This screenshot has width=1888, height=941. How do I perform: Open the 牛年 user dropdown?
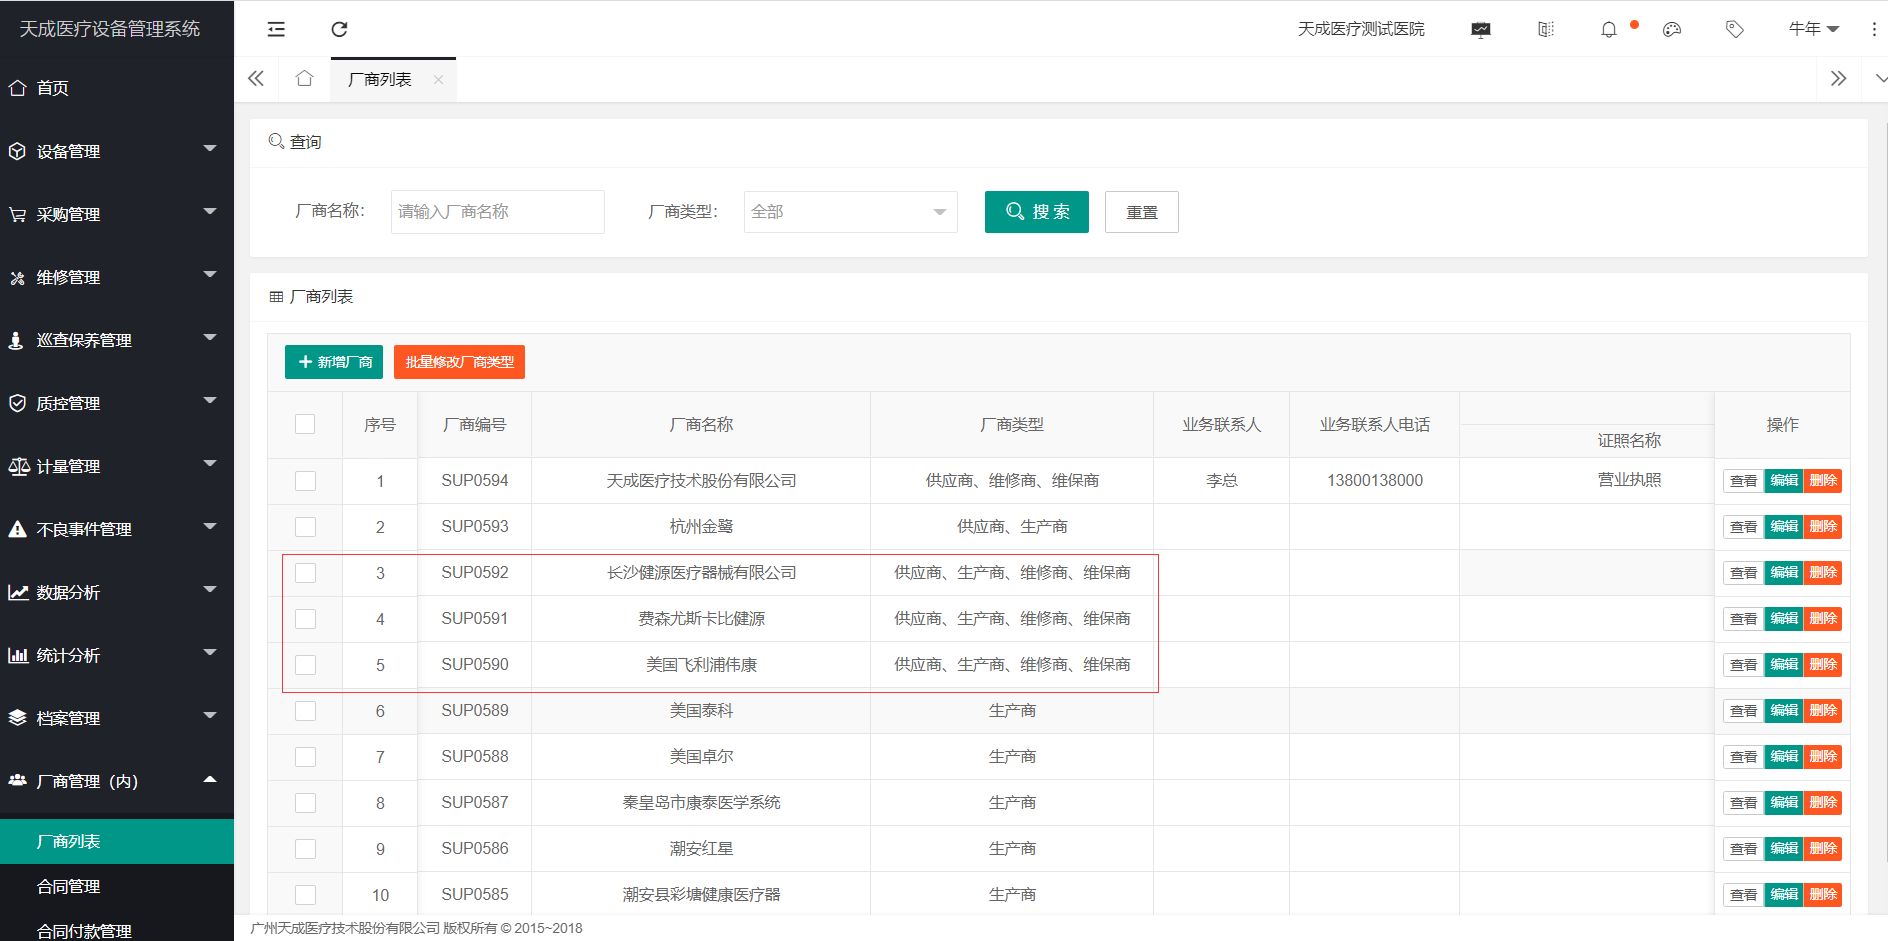point(1814,29)
